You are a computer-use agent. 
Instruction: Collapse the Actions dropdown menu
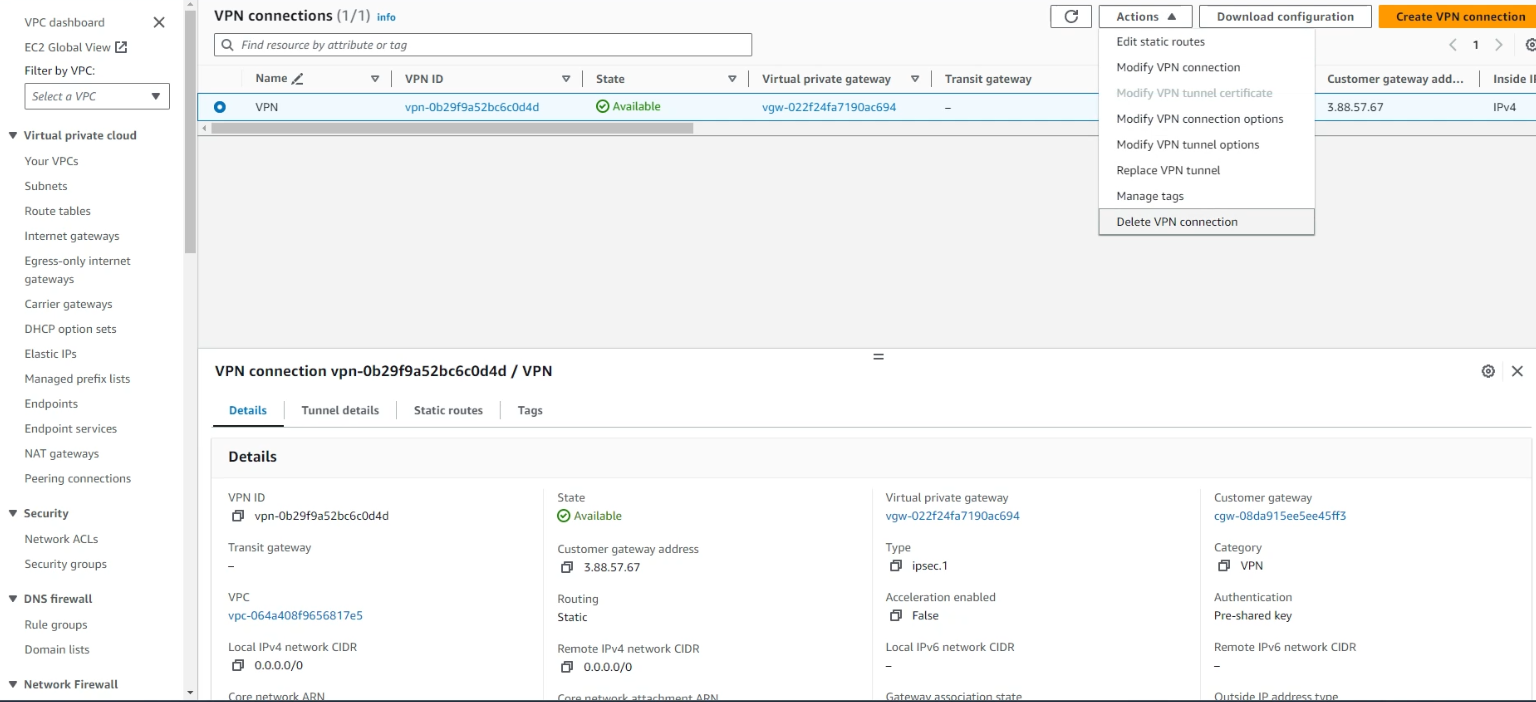pyautogui.click(x=1145, y=16)
